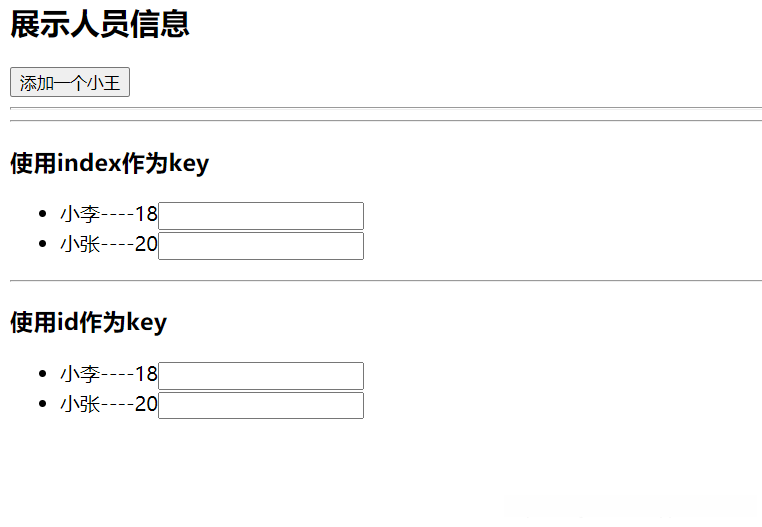Click 小张's bullet point in the id key list
This screenshot has width=762, height=527.
click(x=41, y=405)
